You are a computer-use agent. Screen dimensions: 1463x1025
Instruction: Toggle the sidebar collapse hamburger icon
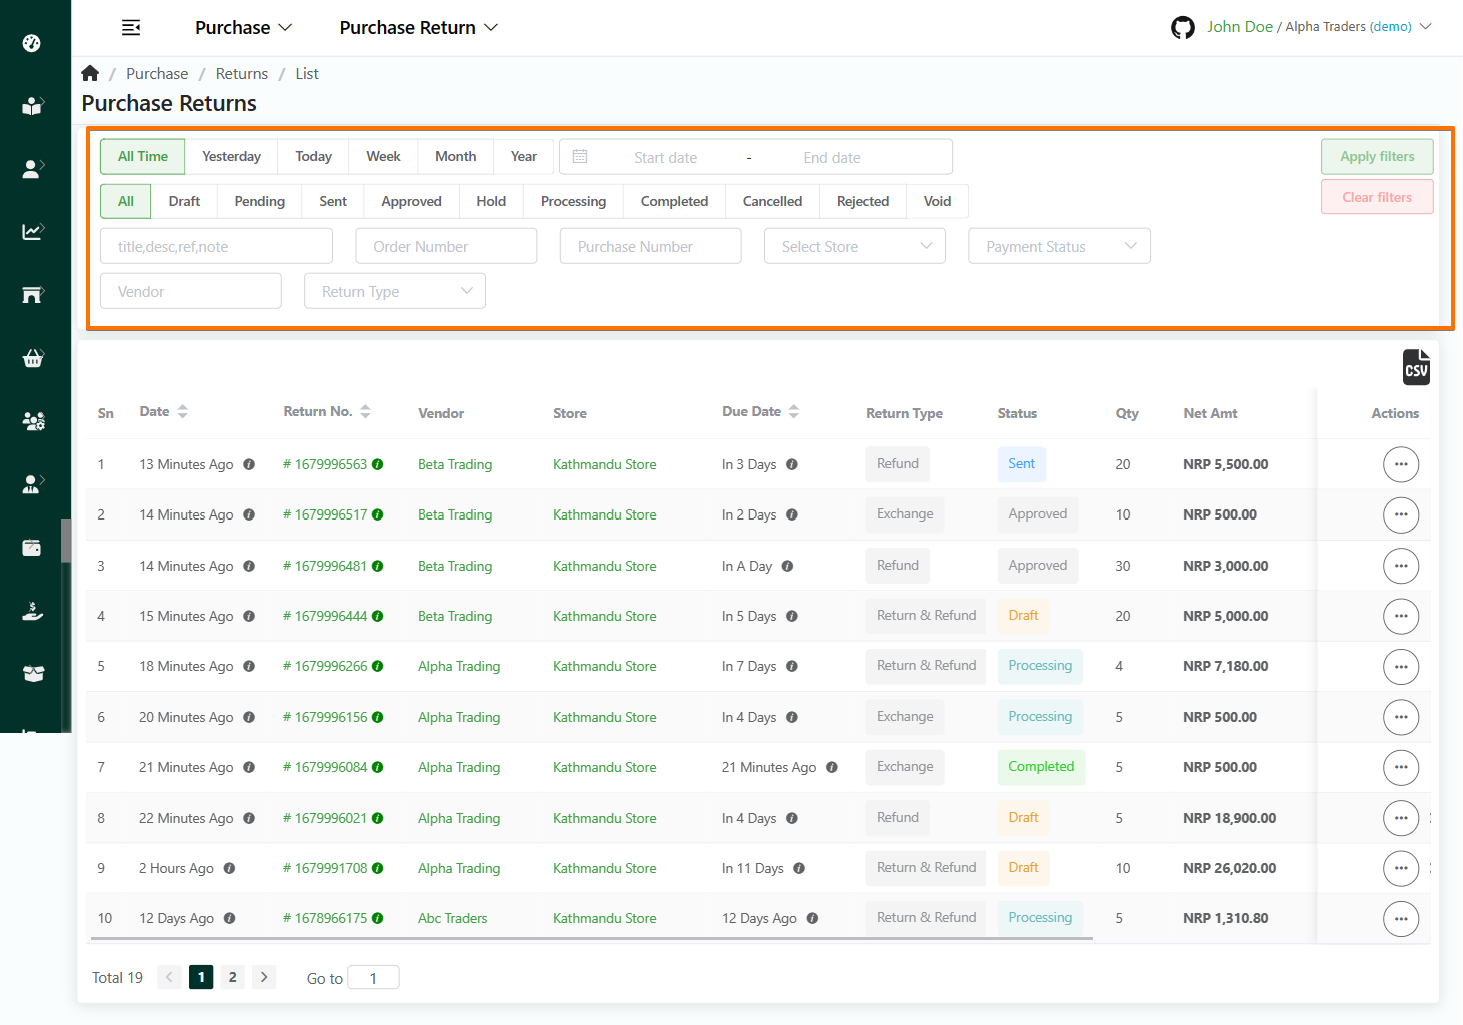(131, 28)
